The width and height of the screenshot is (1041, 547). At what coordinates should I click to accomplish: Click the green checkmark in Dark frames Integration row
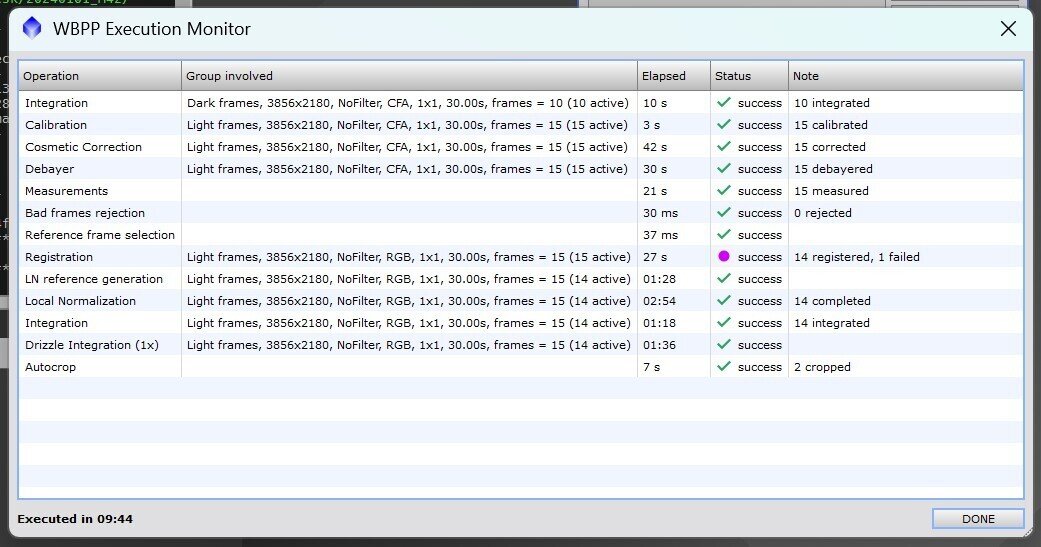pos(724,102)
